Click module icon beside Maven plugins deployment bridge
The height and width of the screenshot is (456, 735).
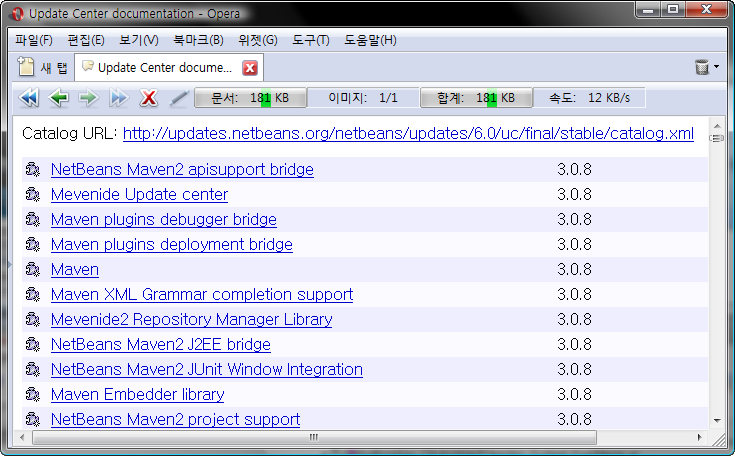tap(33, 244)
